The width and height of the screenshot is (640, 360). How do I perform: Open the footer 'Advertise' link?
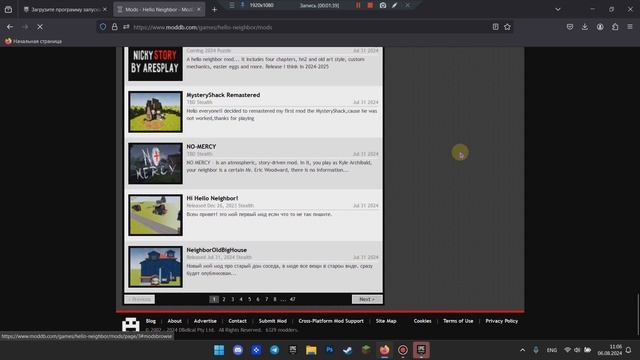tap(205, 321)
